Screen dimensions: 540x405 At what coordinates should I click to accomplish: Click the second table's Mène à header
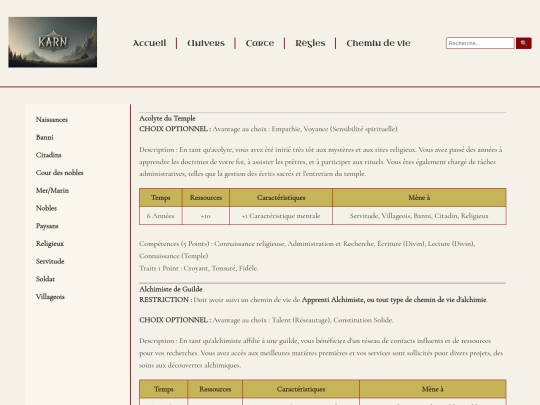[x=433, y=389]
